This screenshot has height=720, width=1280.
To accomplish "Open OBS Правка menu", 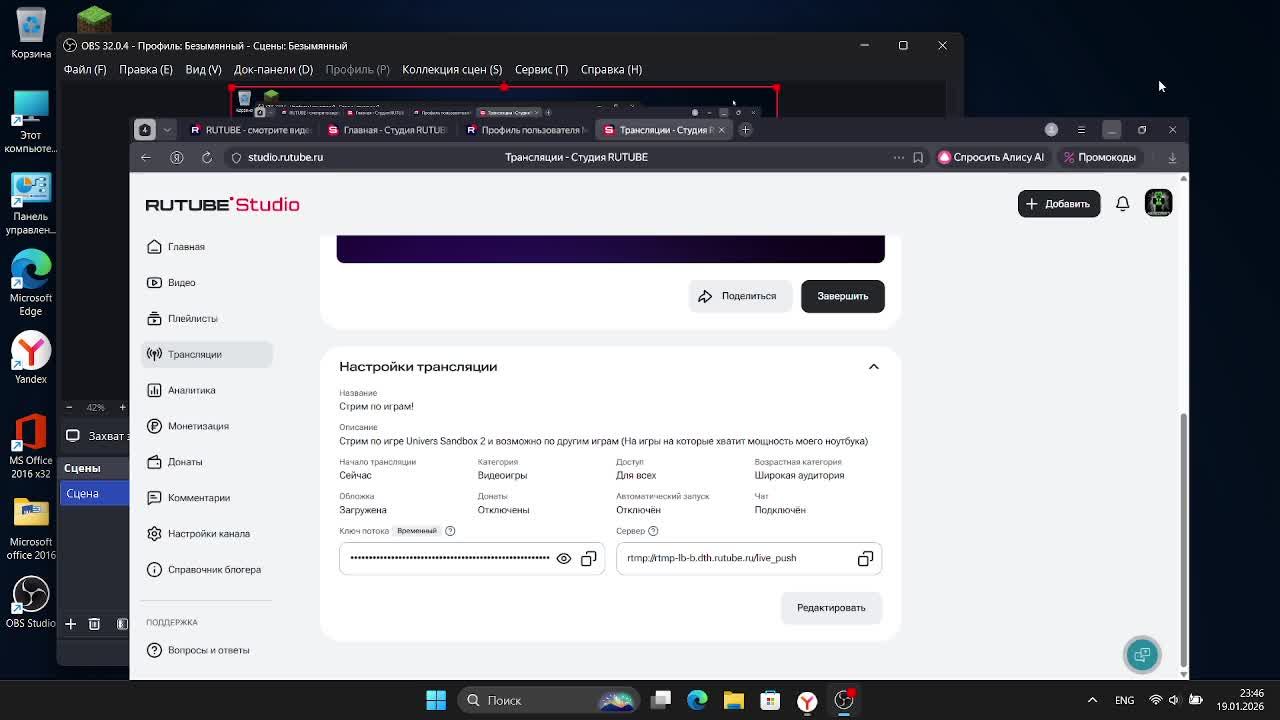I will (146, 70).
